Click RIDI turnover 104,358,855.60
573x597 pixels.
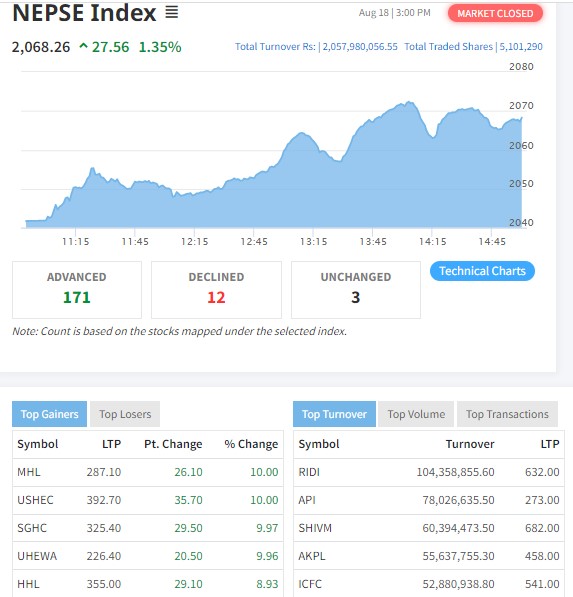[455, 472]
